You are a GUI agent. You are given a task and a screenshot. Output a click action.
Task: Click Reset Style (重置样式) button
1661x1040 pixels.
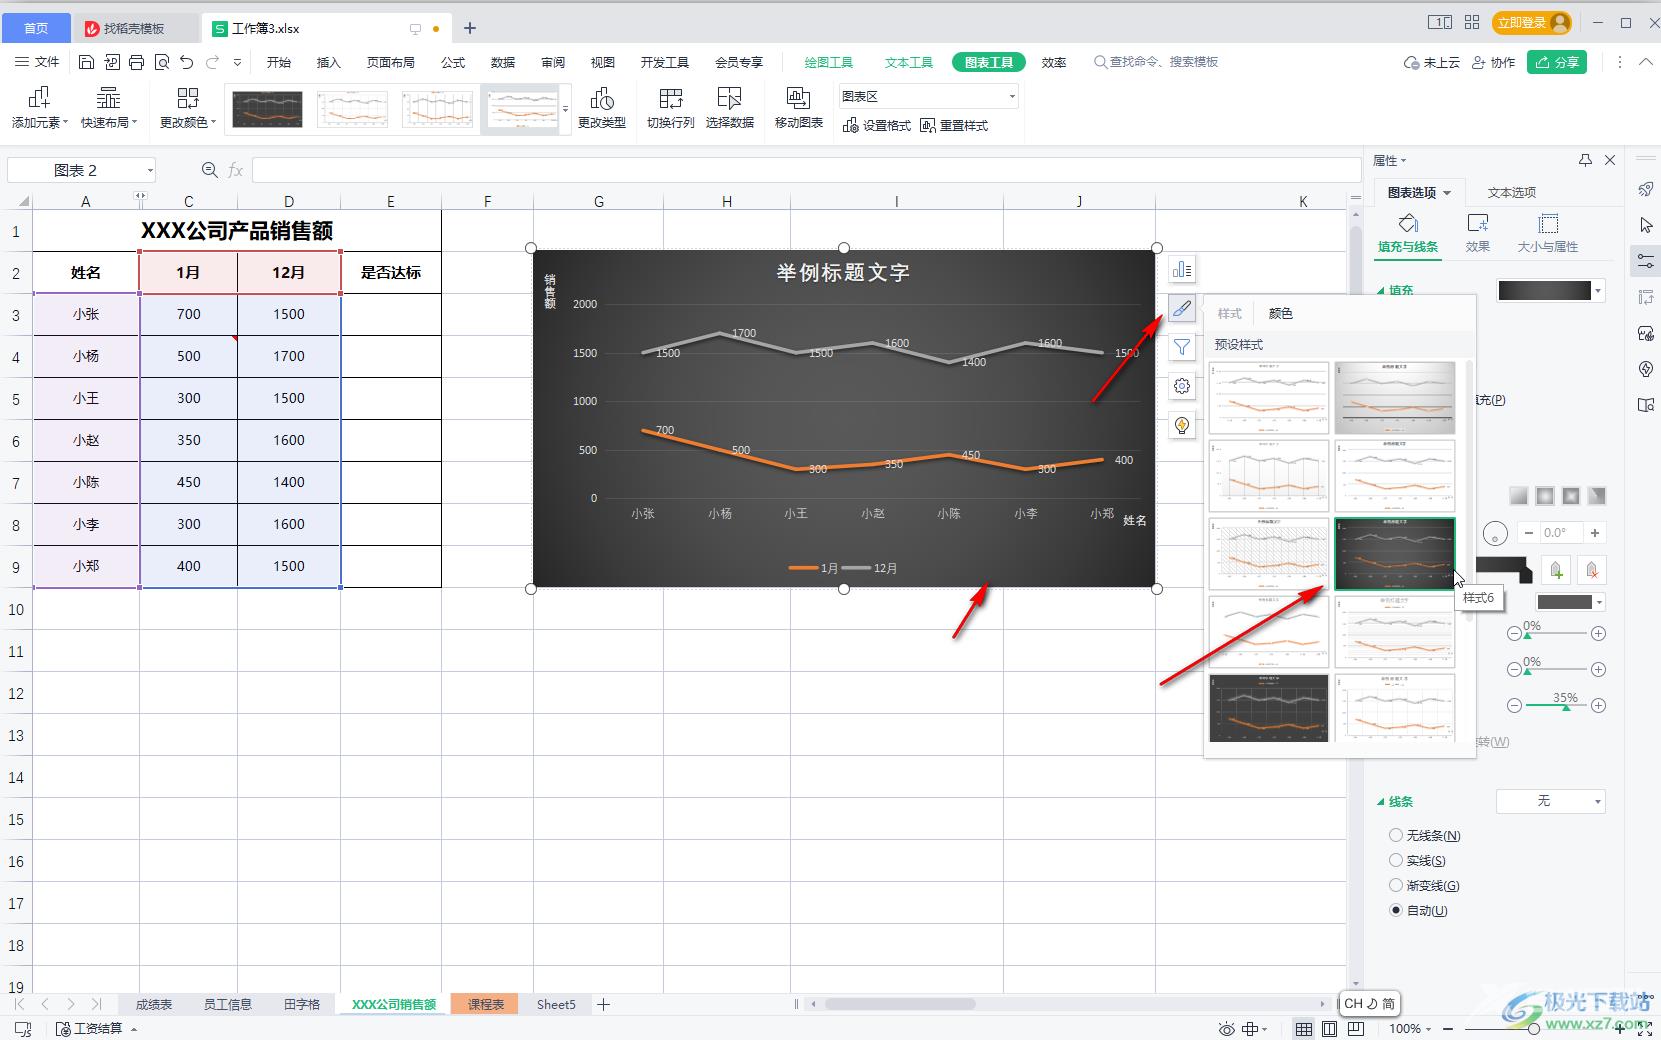coord(954,125)
